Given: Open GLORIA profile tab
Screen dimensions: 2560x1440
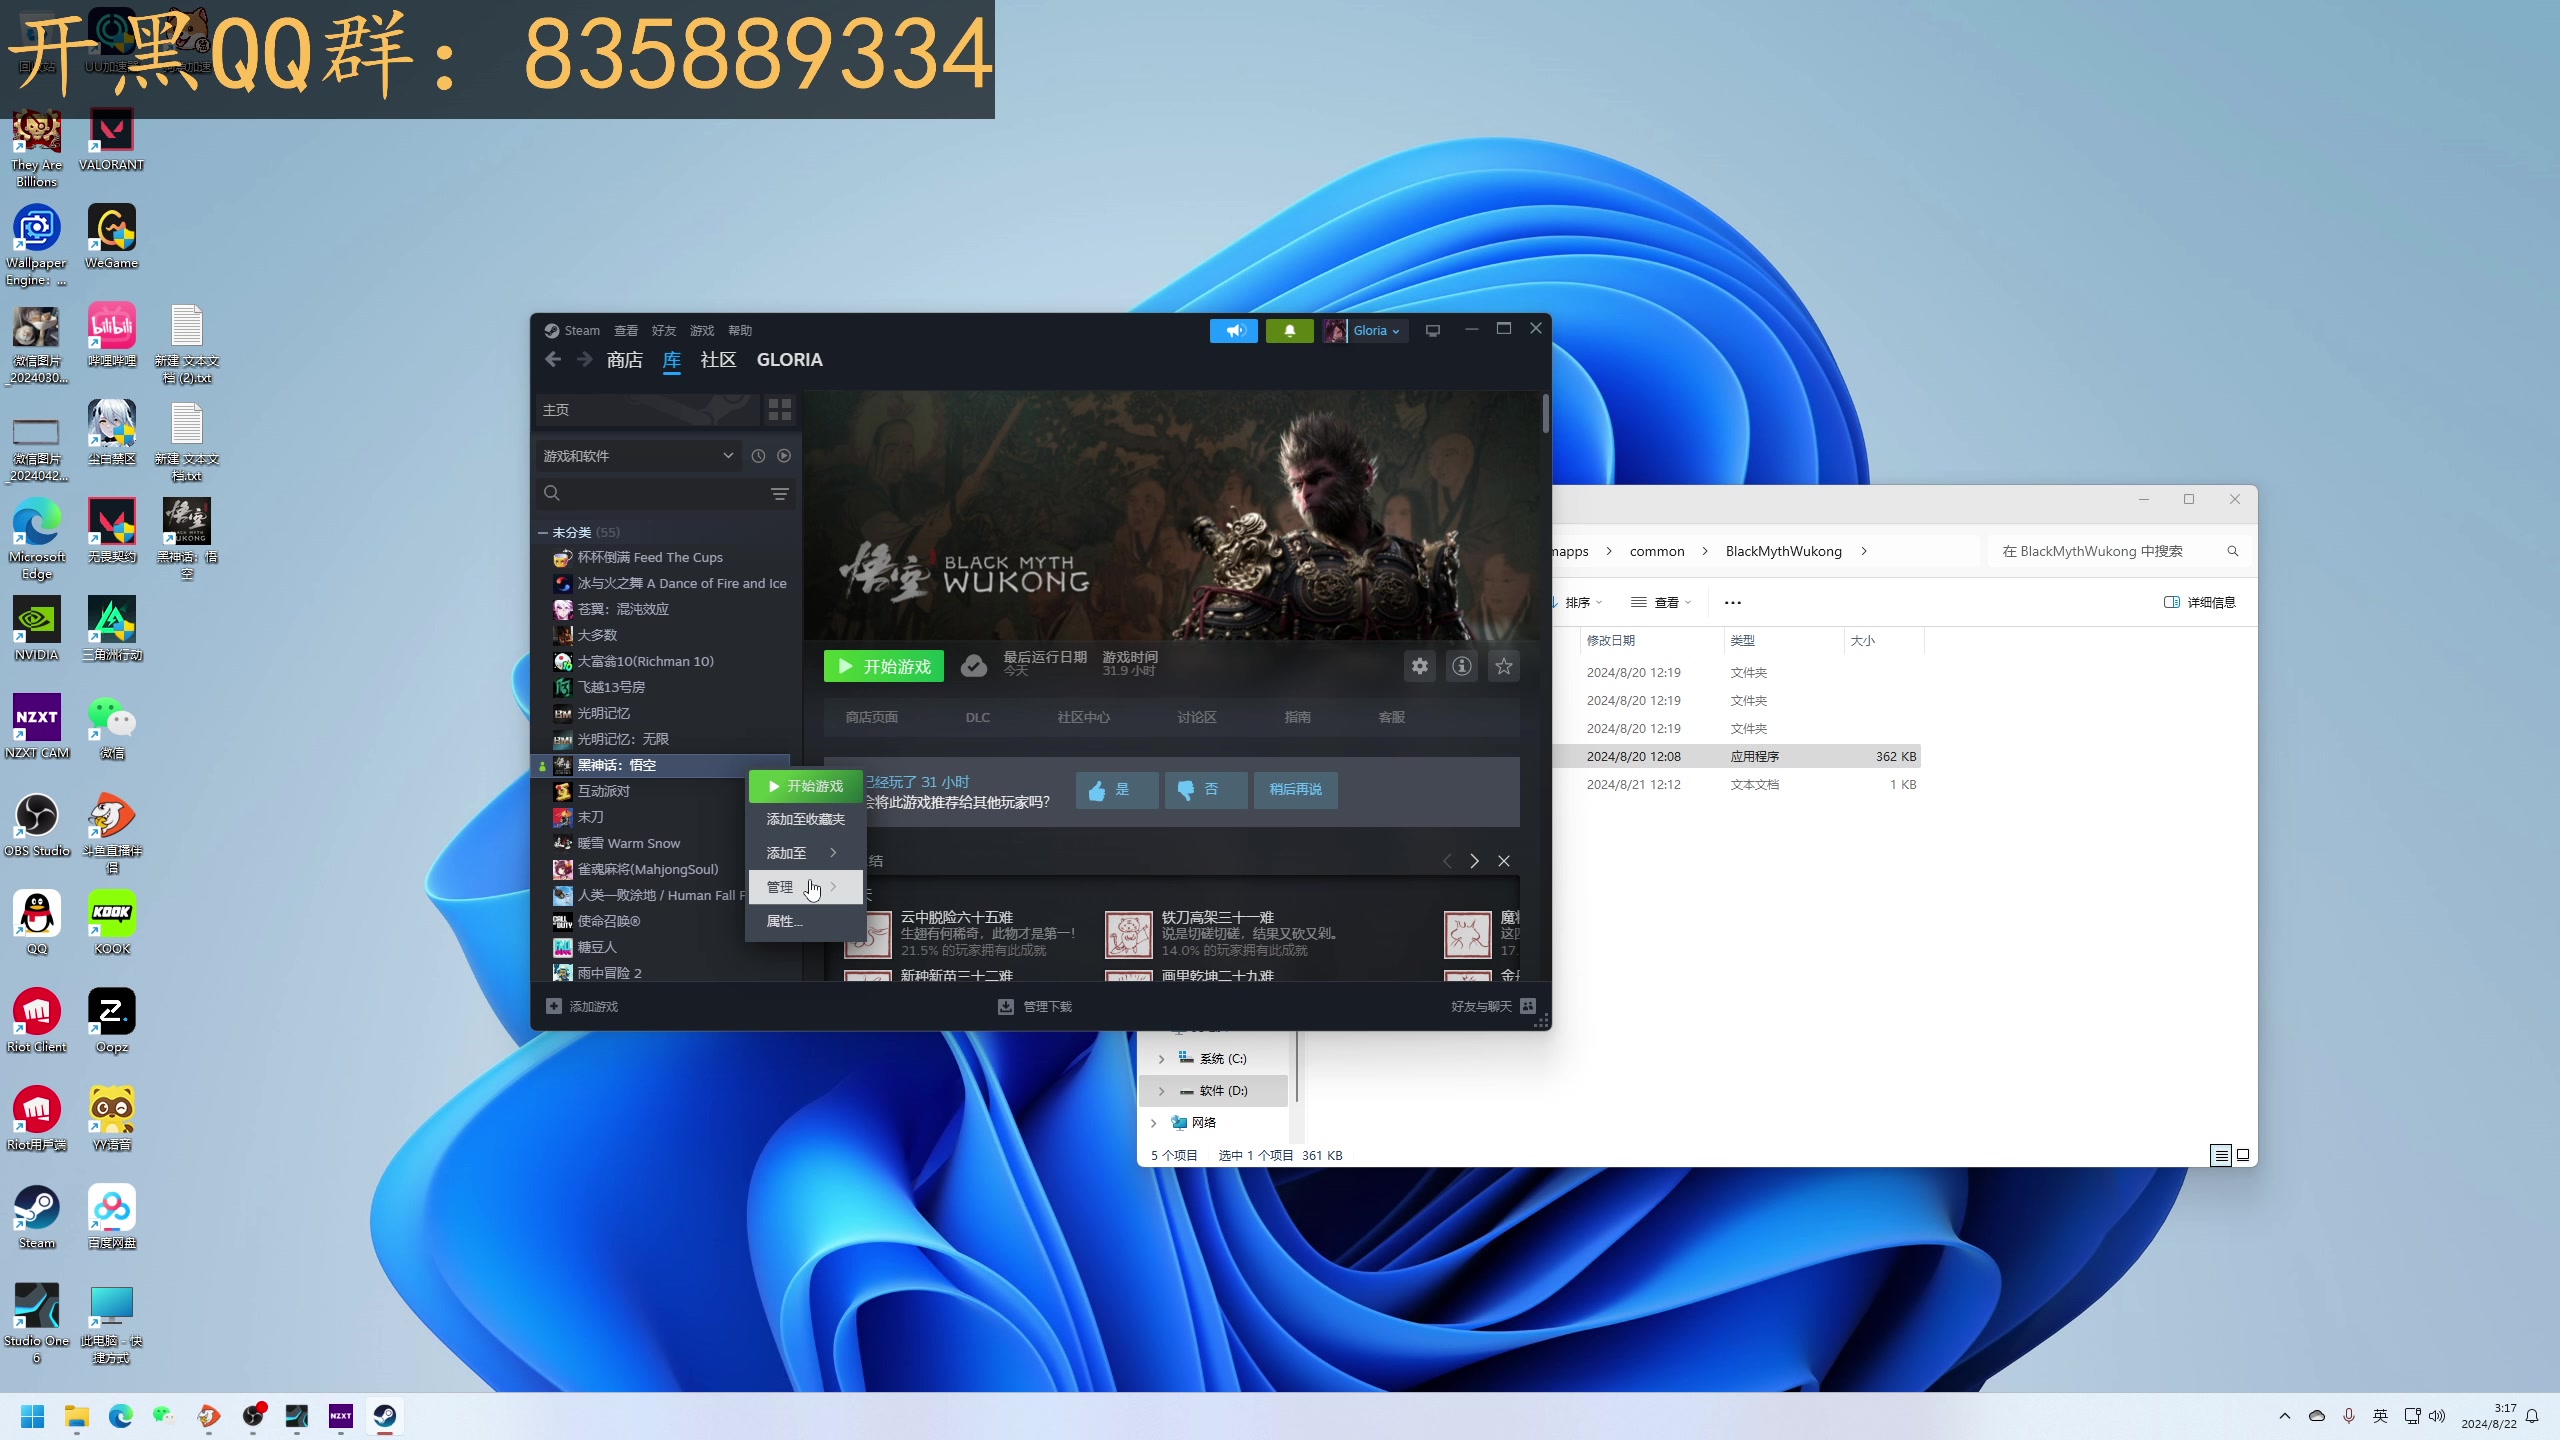Looking at the screenshot, I should [x=789, y=360].
